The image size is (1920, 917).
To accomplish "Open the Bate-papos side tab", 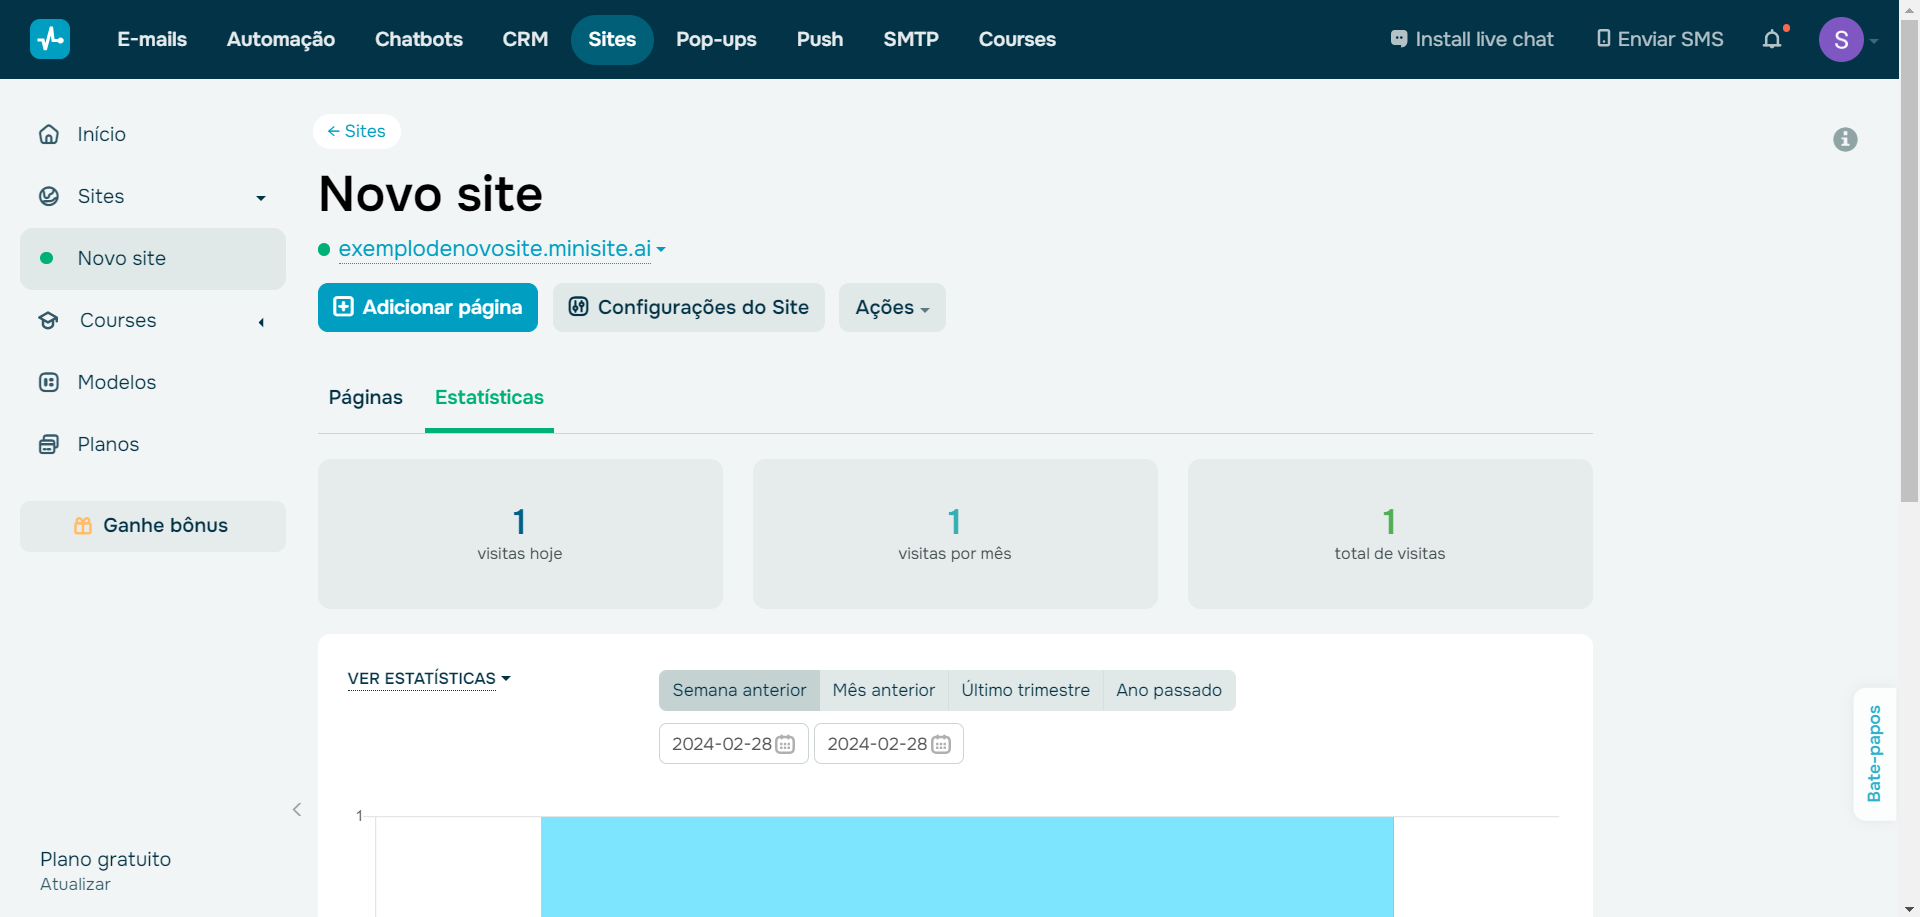I will point(1875,754).
